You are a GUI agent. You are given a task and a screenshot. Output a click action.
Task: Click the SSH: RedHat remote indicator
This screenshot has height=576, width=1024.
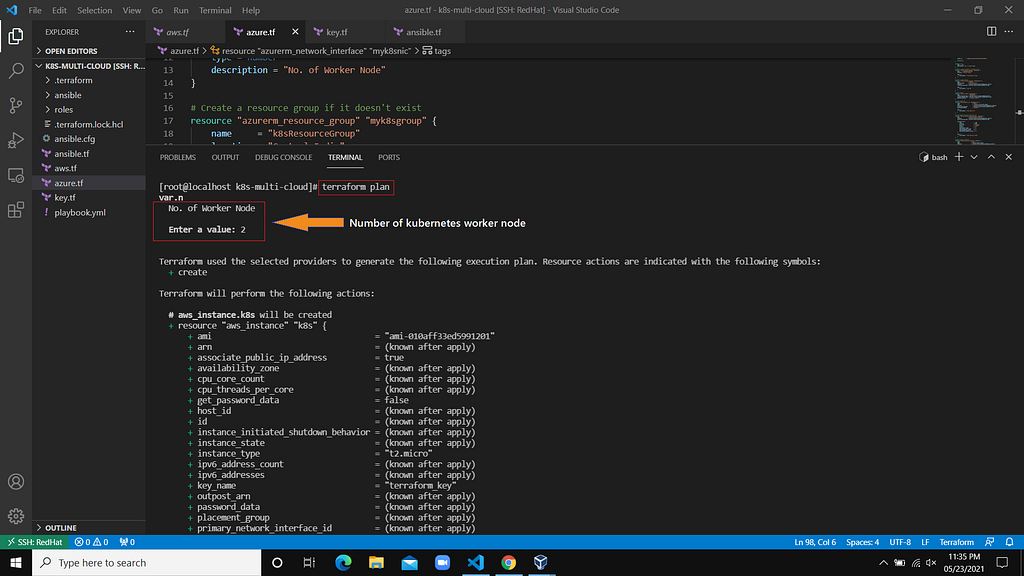click(35, 542)
